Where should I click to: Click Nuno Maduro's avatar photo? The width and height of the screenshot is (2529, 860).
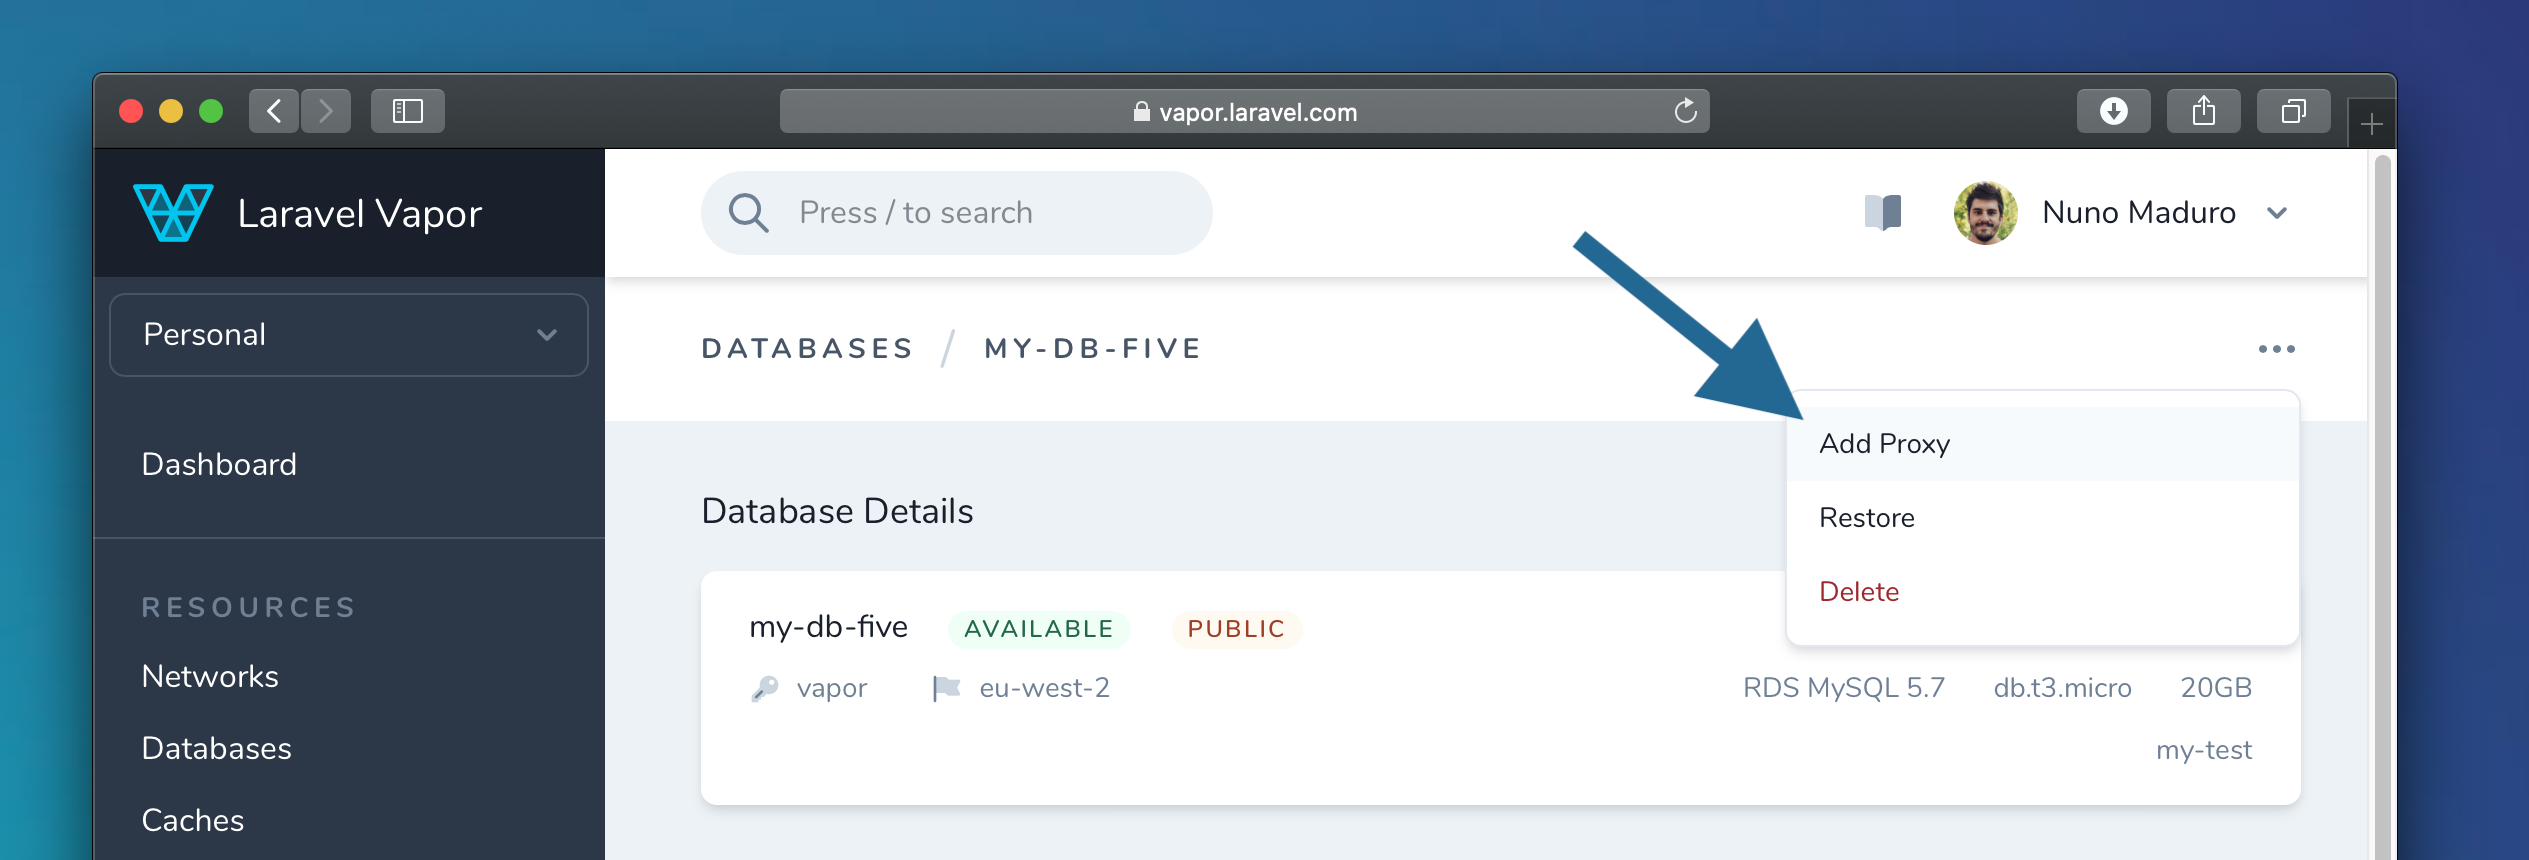click(1986, 212)
